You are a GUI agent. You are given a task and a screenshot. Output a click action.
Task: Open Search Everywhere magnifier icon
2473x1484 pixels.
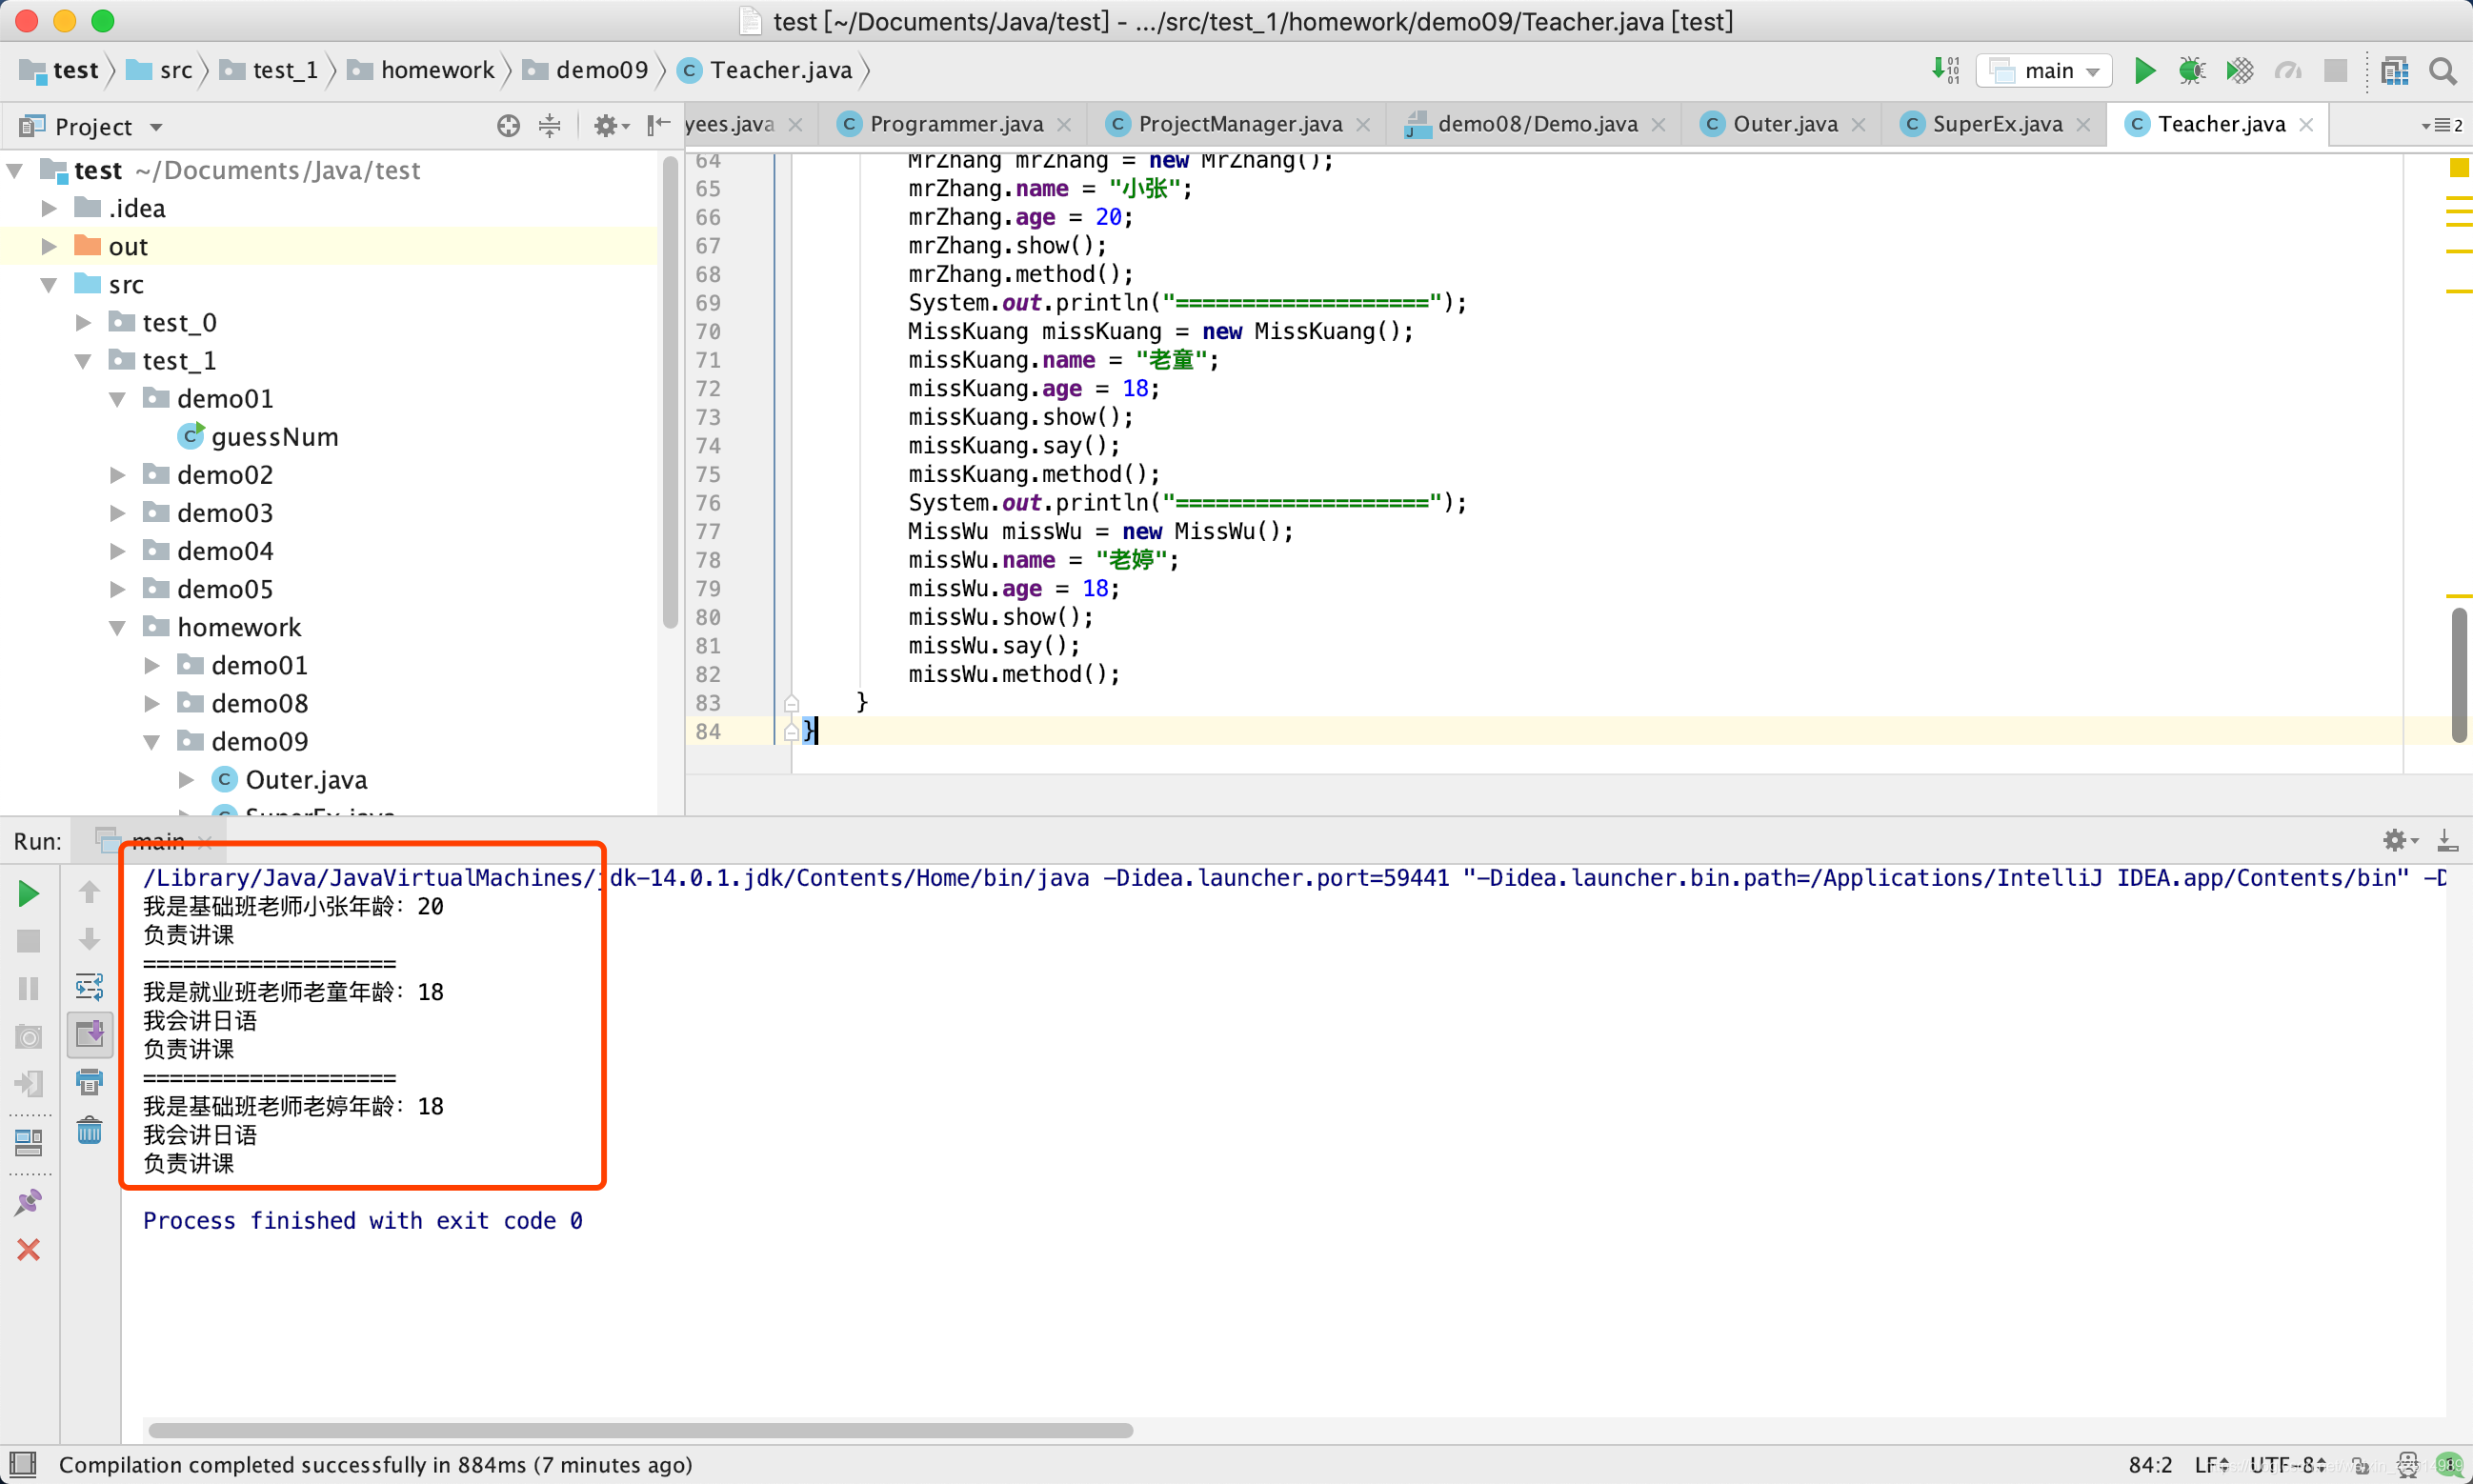point(2443,70)
